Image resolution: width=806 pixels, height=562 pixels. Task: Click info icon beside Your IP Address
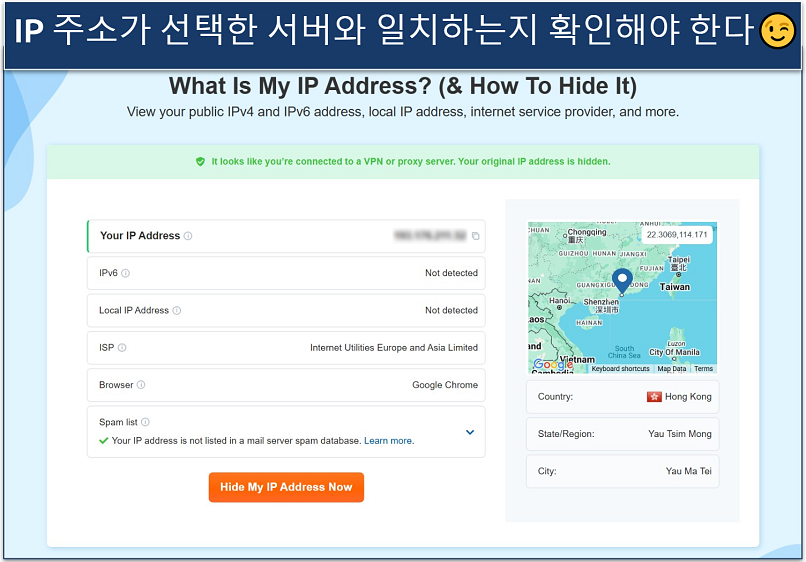point(188,236)
